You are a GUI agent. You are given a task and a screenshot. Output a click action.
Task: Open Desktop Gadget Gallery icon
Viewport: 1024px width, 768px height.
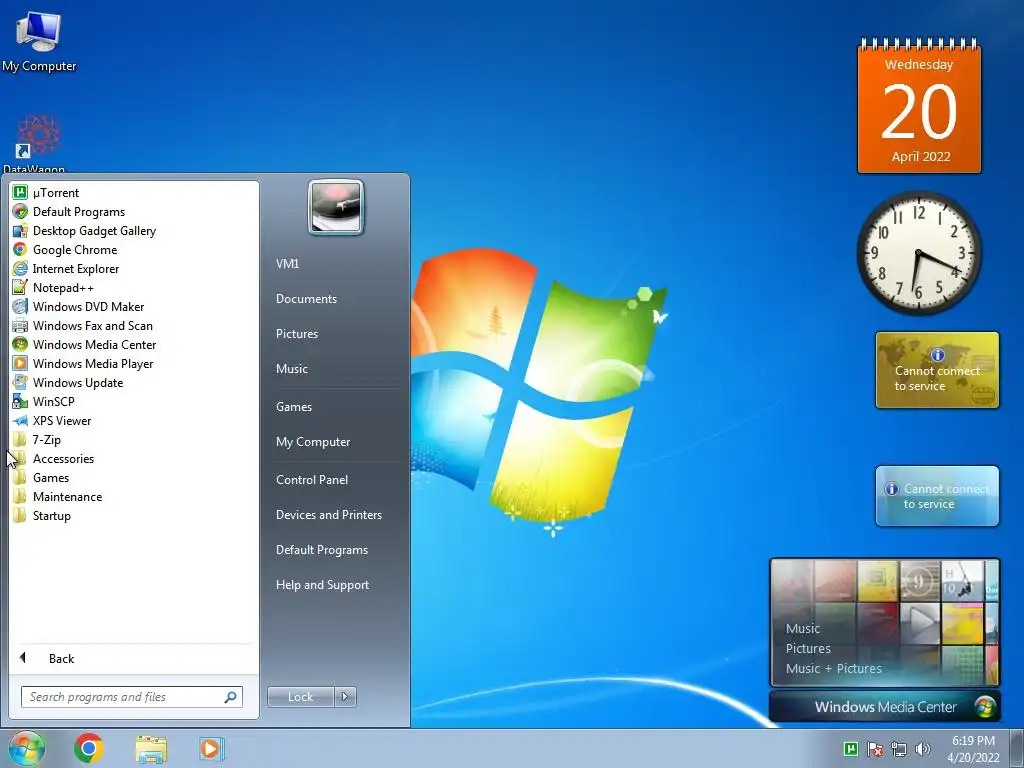(20, 231)
